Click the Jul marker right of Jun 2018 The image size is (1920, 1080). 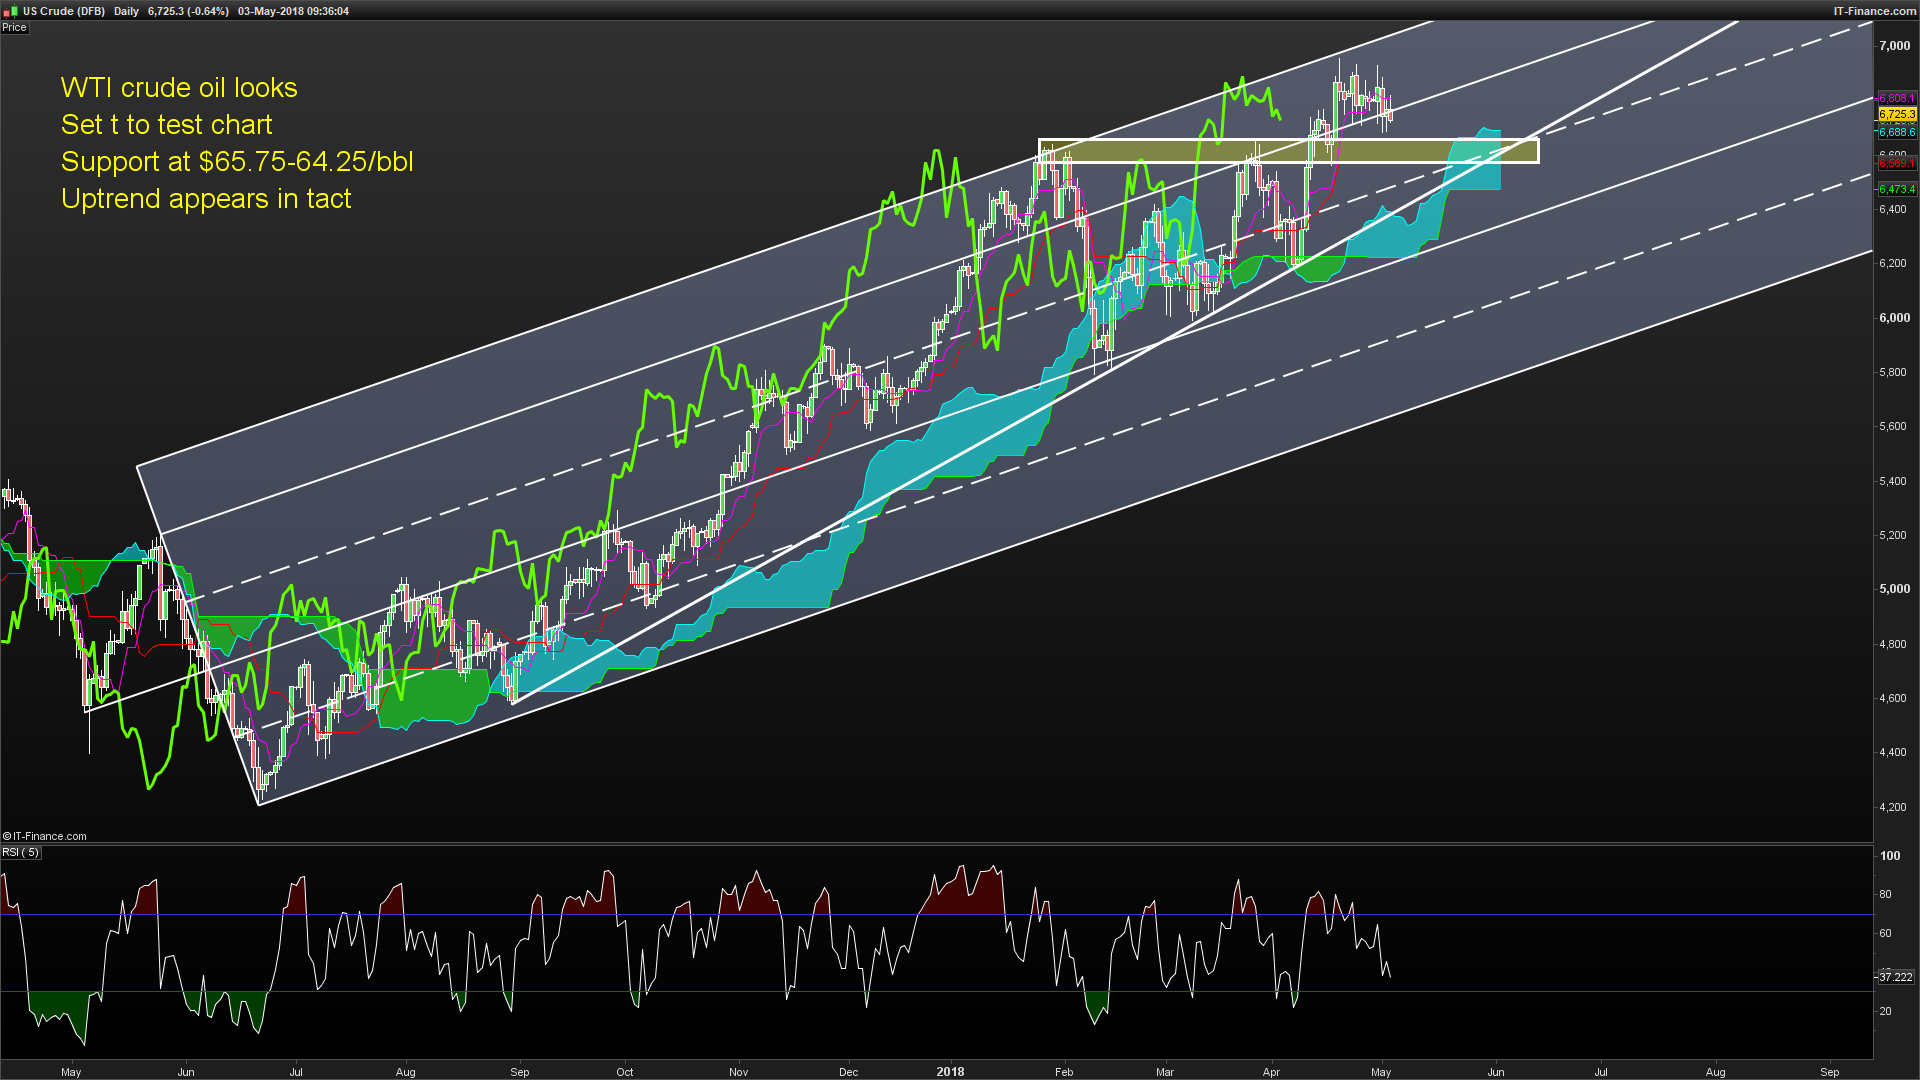point(1601,1072)
